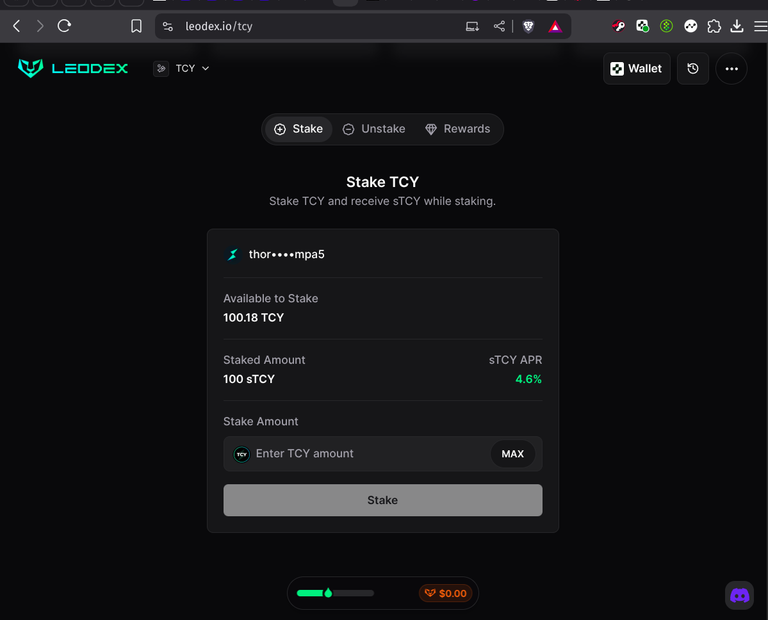The image size is (768, 620).
Task: Open browser extensions puzzle icon
Action: 714,26
